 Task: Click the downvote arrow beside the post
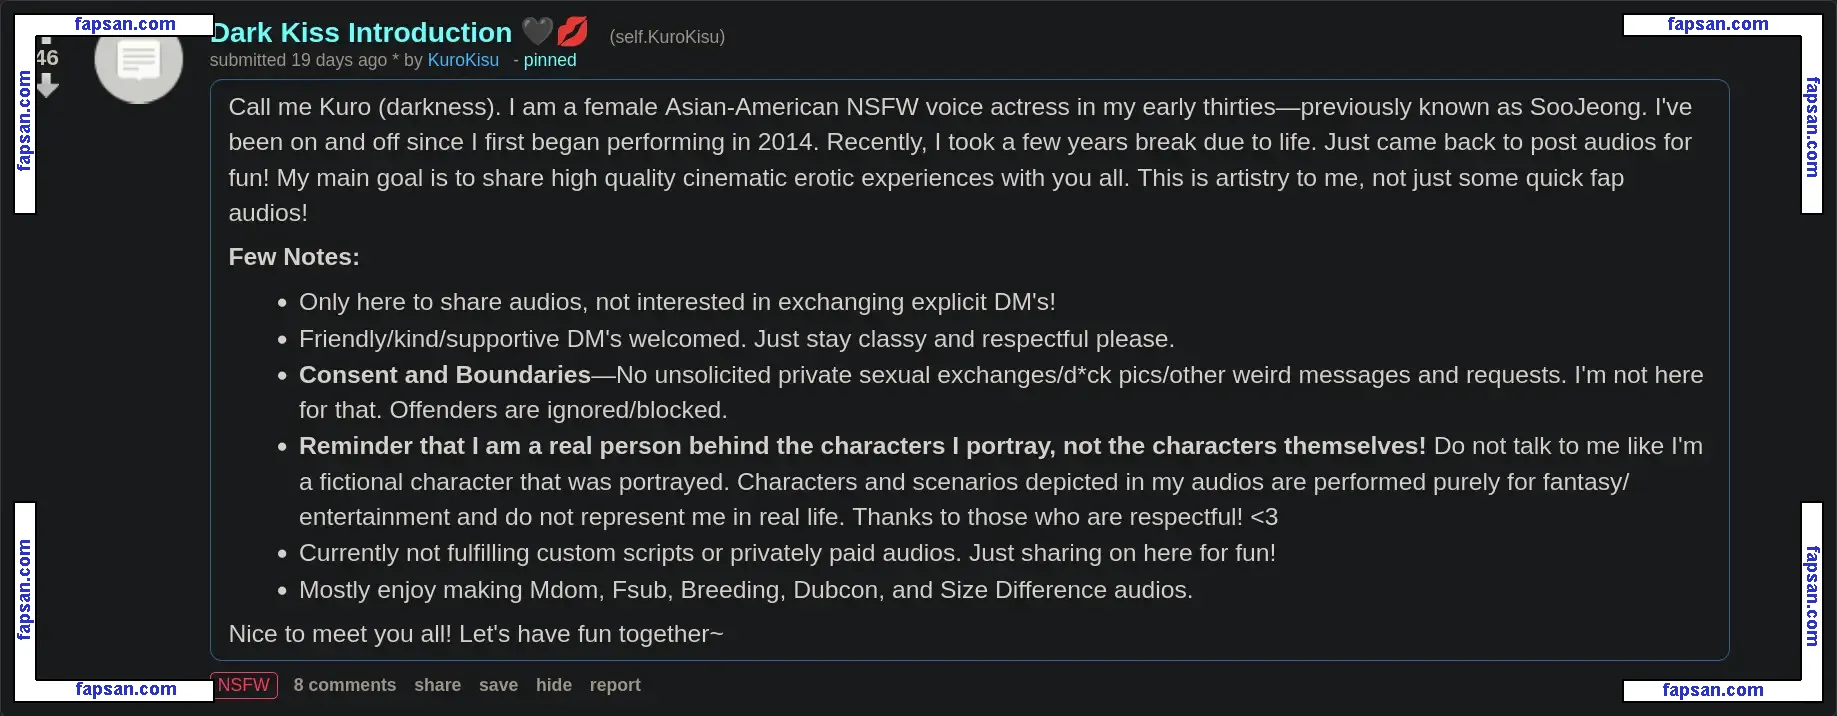[x=47, y=86]
